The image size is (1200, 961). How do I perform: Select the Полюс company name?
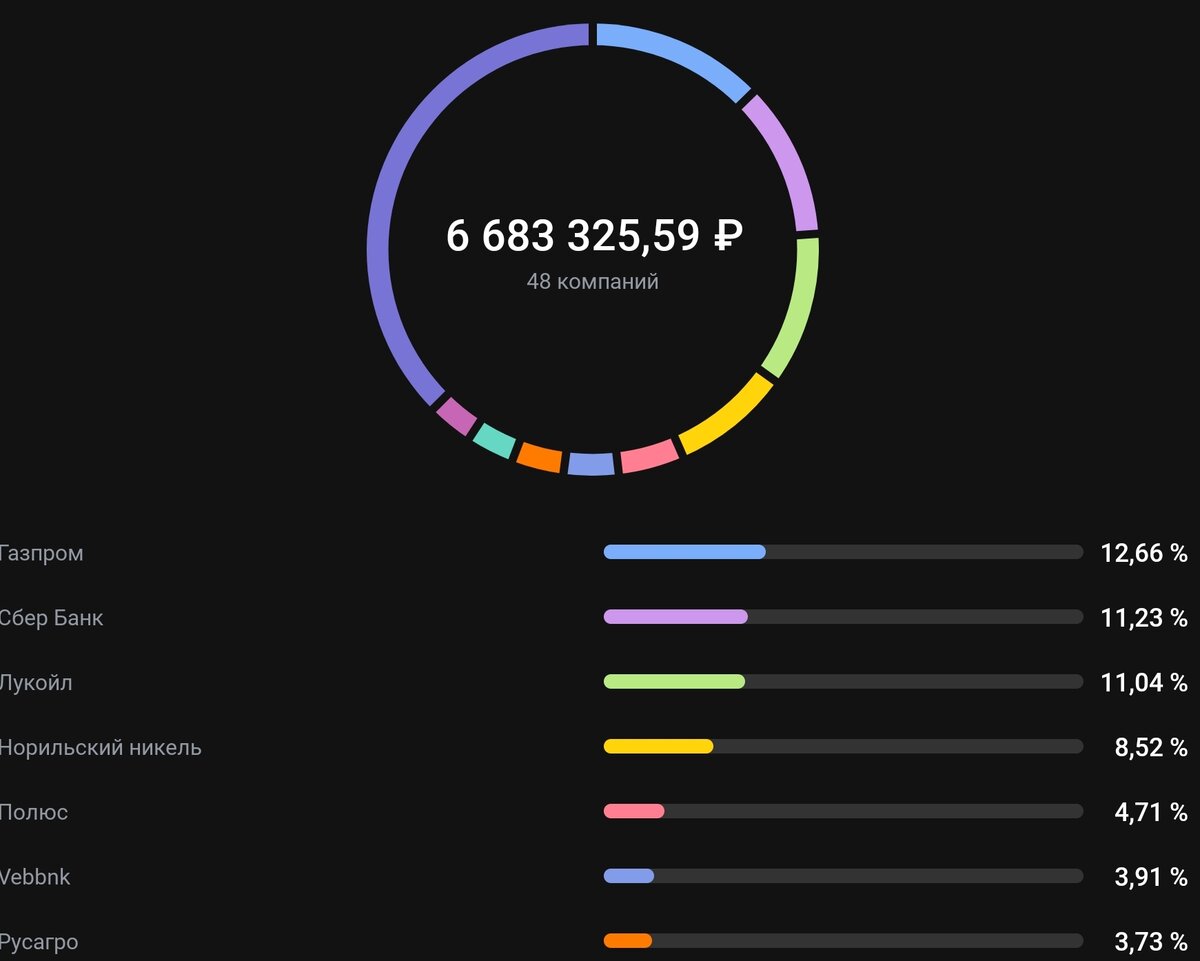[x=34, y=812]
